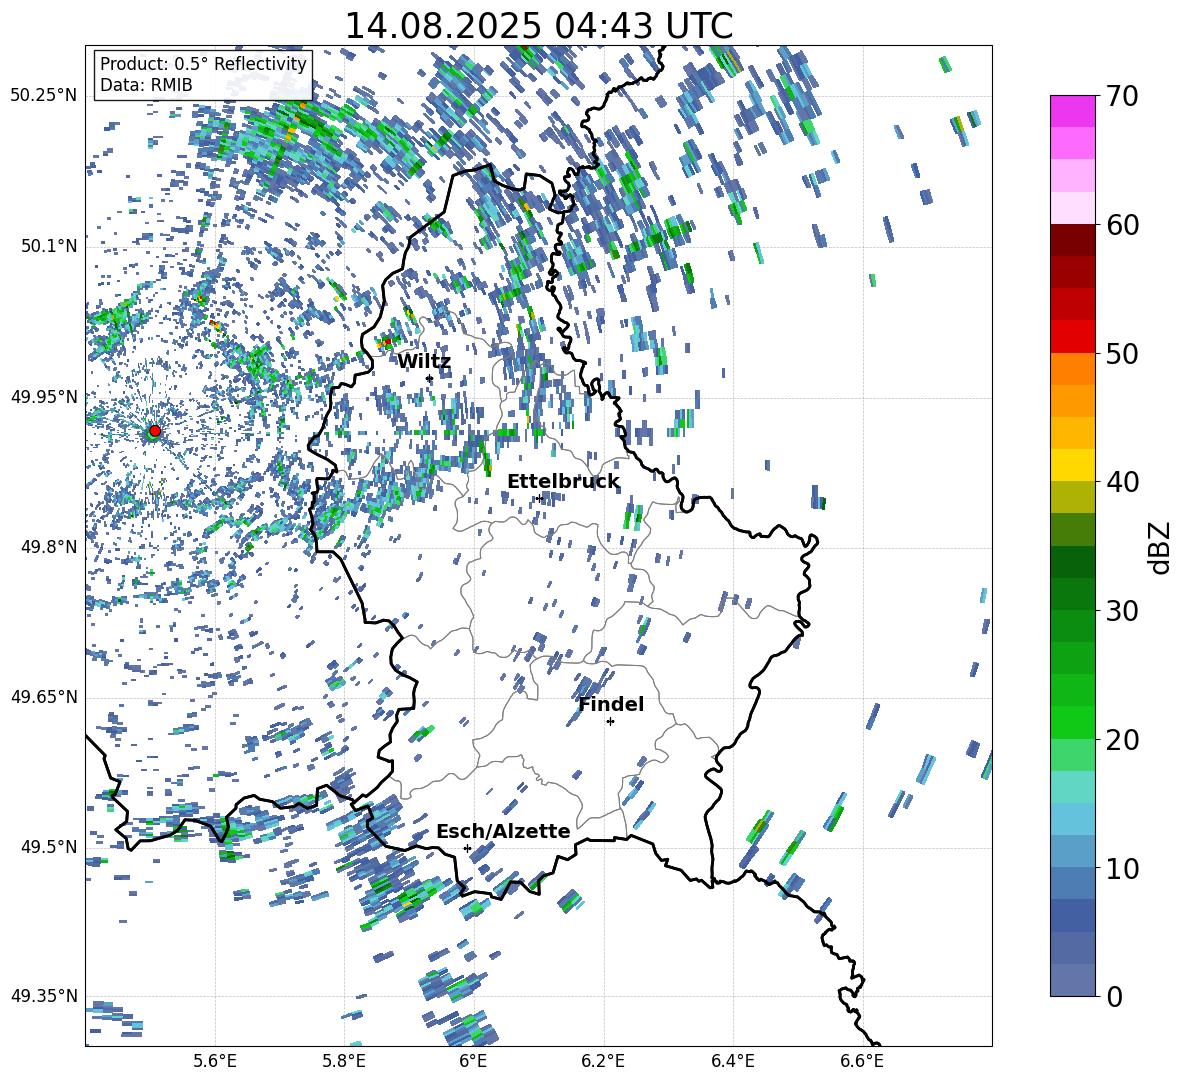Click the Wiltz location cross marker
Screen dimensions: 1184x1081
tap(430, 378)
